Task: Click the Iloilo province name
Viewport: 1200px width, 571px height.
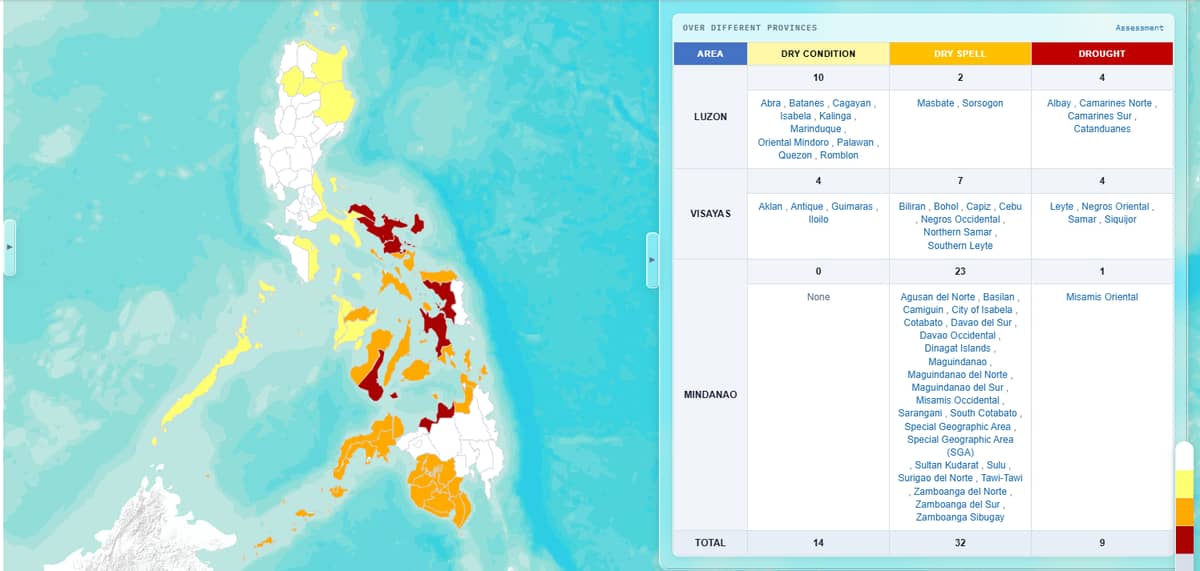Action: [x=818, y=219]
